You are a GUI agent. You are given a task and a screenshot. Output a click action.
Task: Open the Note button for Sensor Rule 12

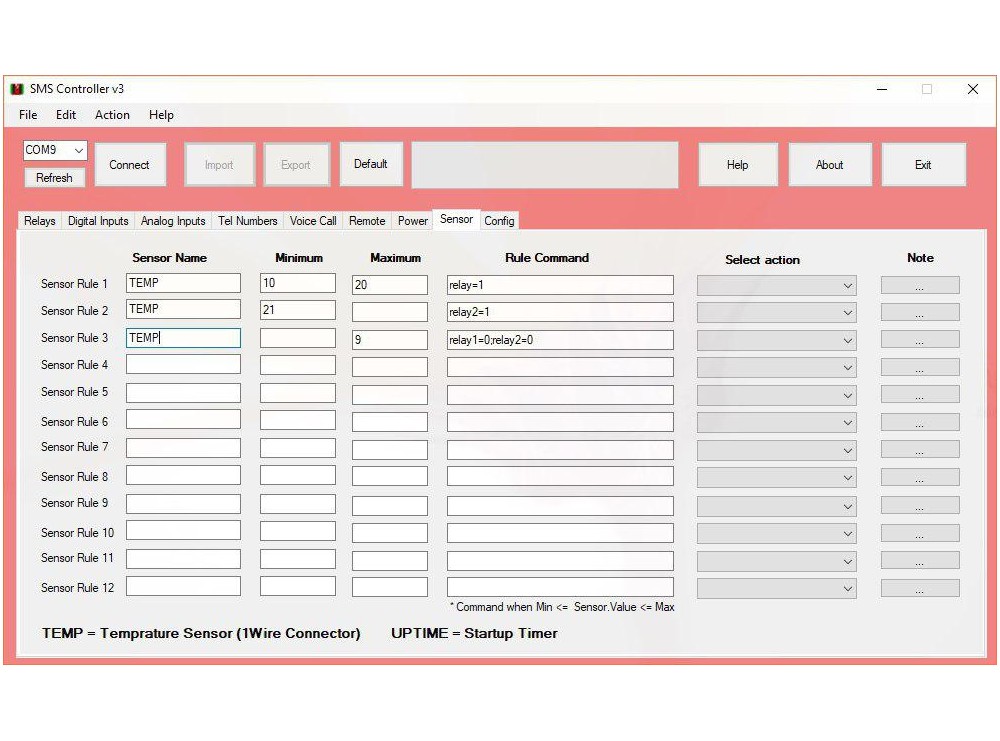pos(919,589)
